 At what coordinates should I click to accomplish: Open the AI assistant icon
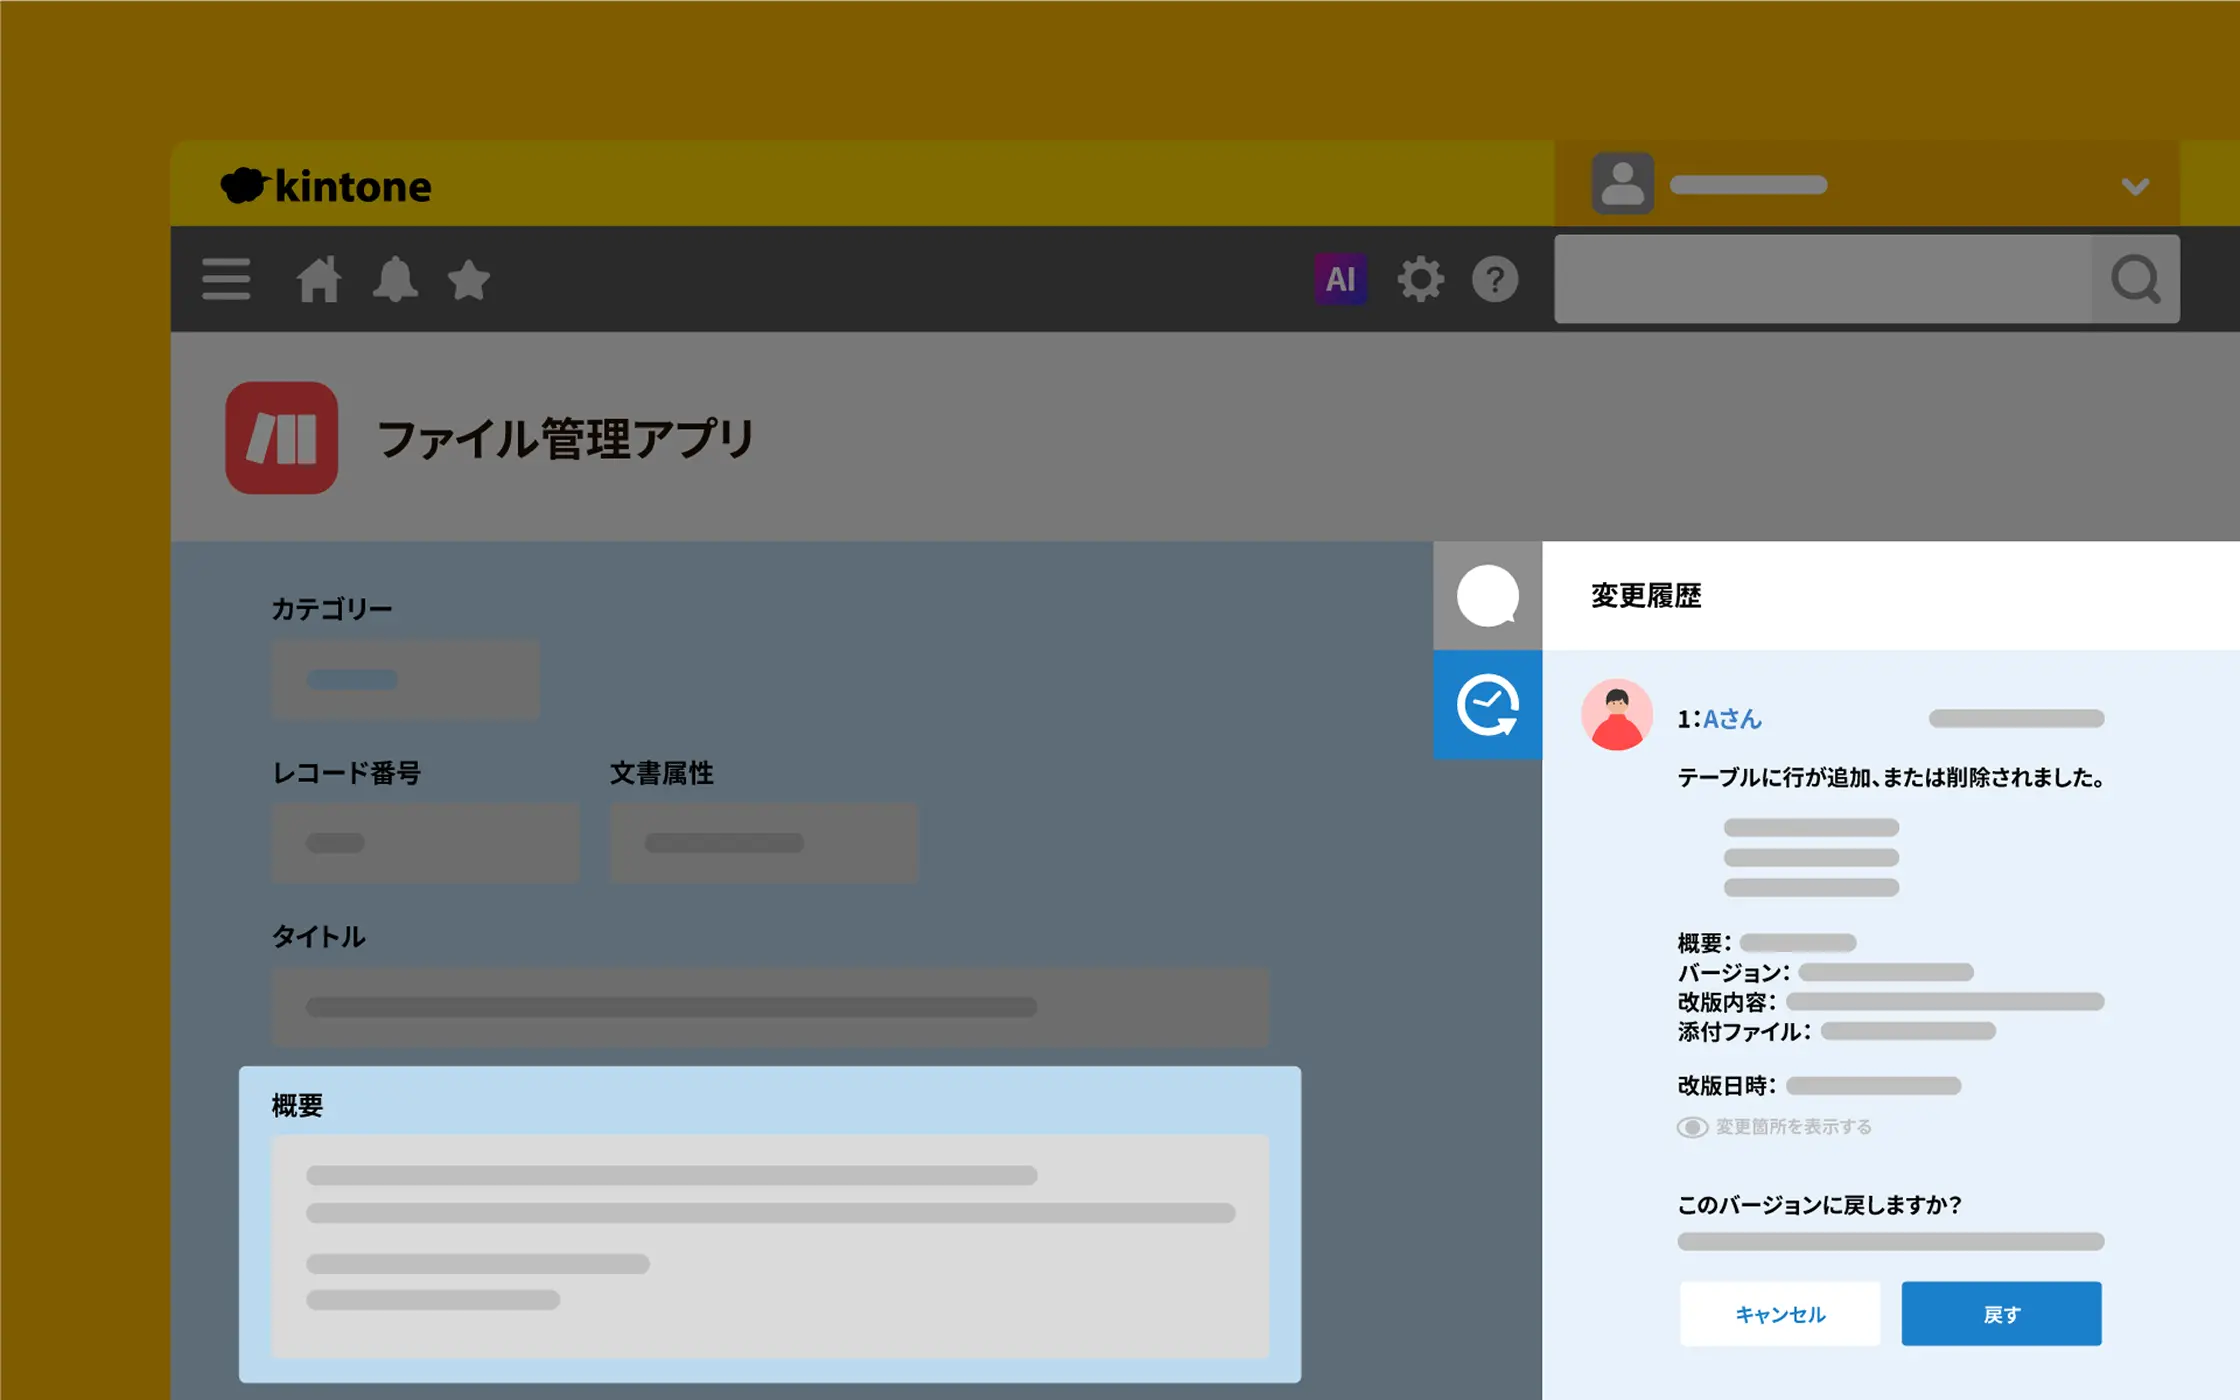tap(1340, 279)
